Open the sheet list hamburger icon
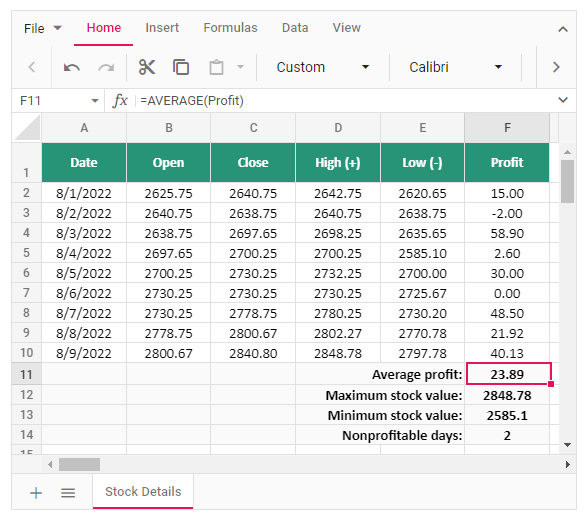586x519 pixels. pyautogui.click(x=68, y=493)
